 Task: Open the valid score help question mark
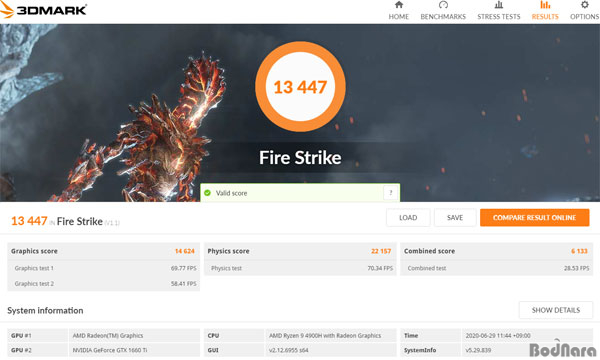pos(391,192)
